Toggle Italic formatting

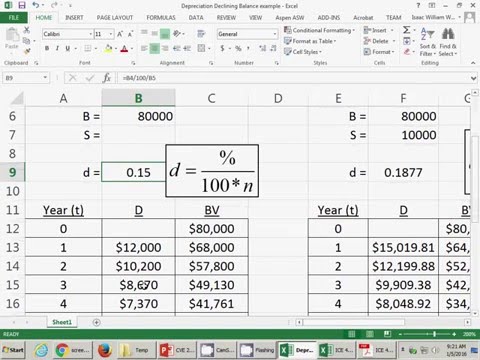57,48
